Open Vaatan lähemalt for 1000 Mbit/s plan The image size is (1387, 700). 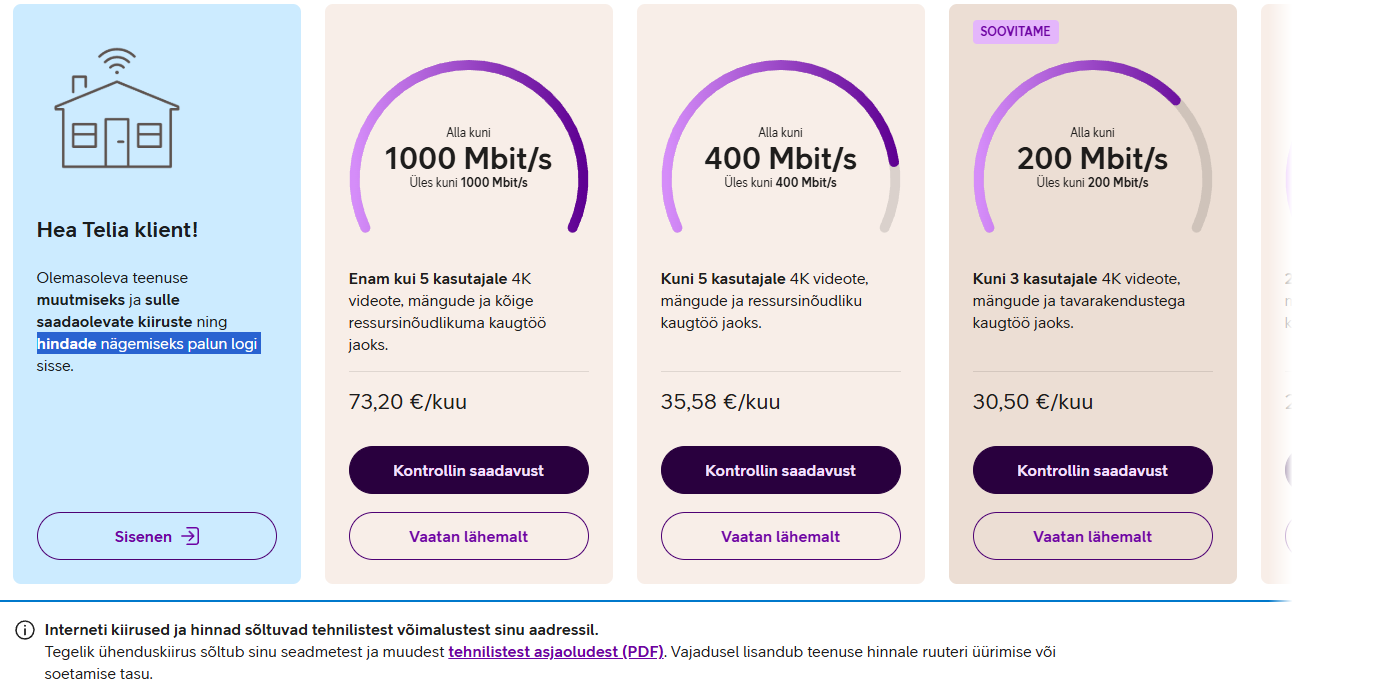468,536
